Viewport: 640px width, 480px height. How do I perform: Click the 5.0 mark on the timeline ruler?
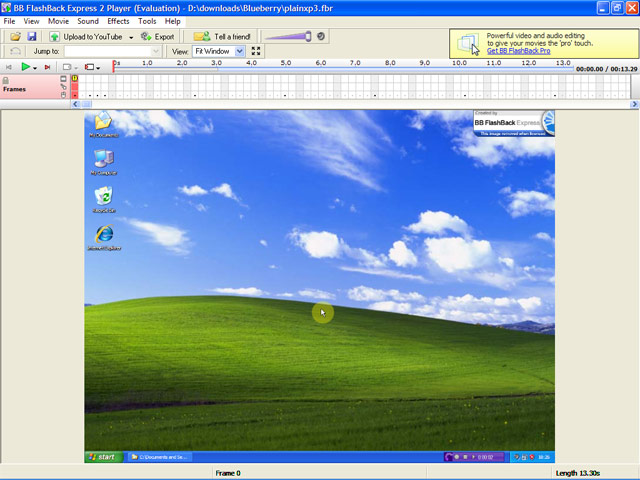pyautogui.click(x=286, y=63)
